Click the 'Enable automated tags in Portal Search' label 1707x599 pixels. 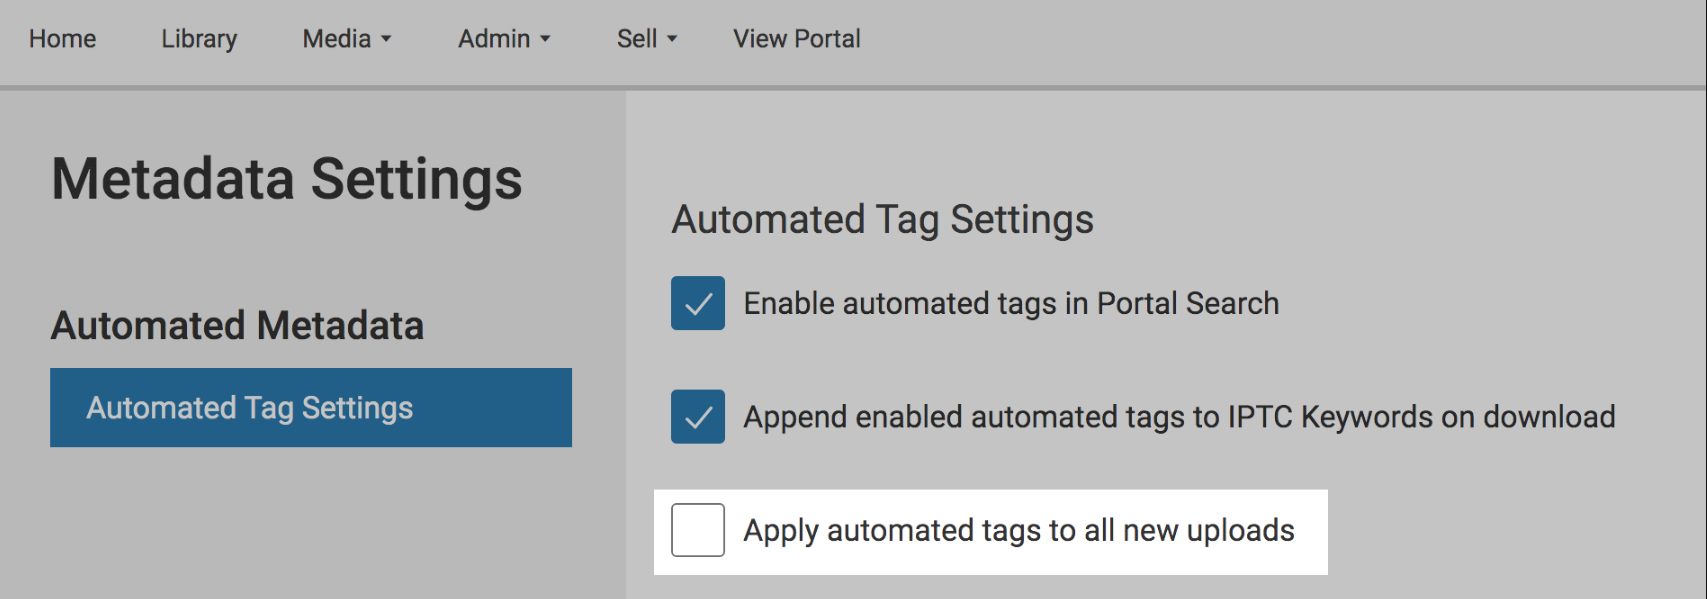(1011, 304)
